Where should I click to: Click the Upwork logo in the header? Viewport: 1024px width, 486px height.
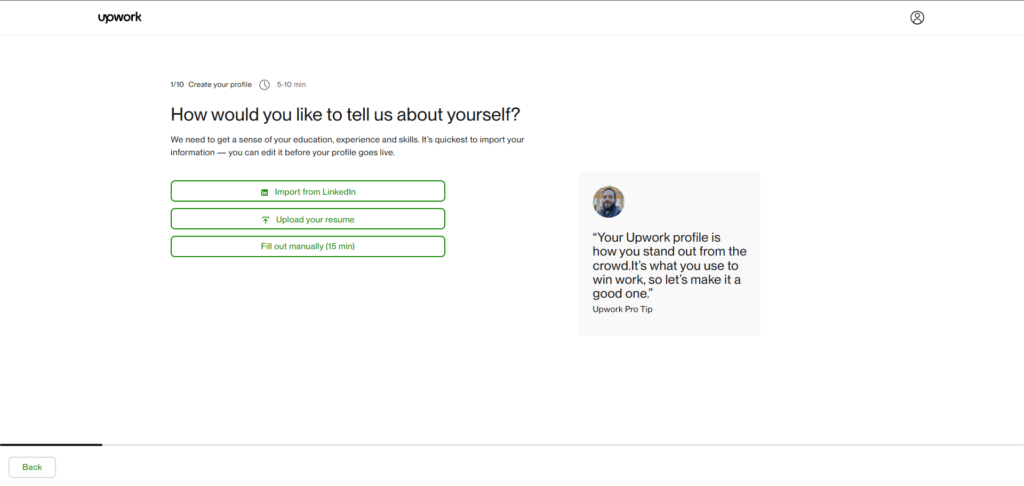click(x=120, y=18)
